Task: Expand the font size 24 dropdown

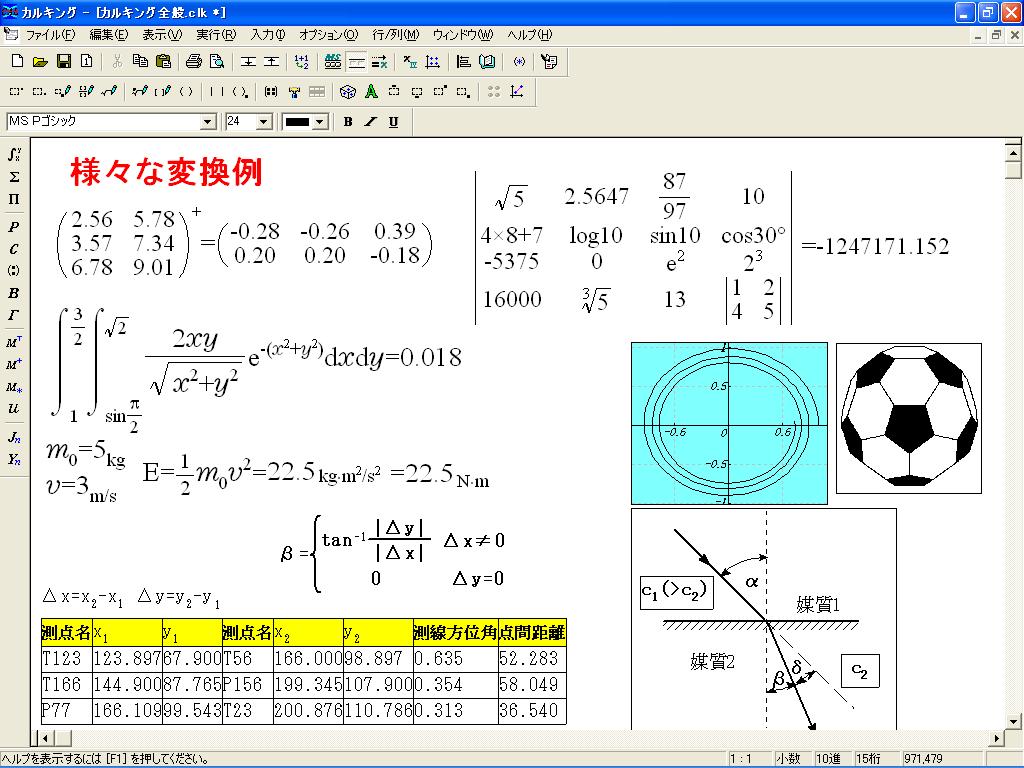Action: [x=264, y=122]
